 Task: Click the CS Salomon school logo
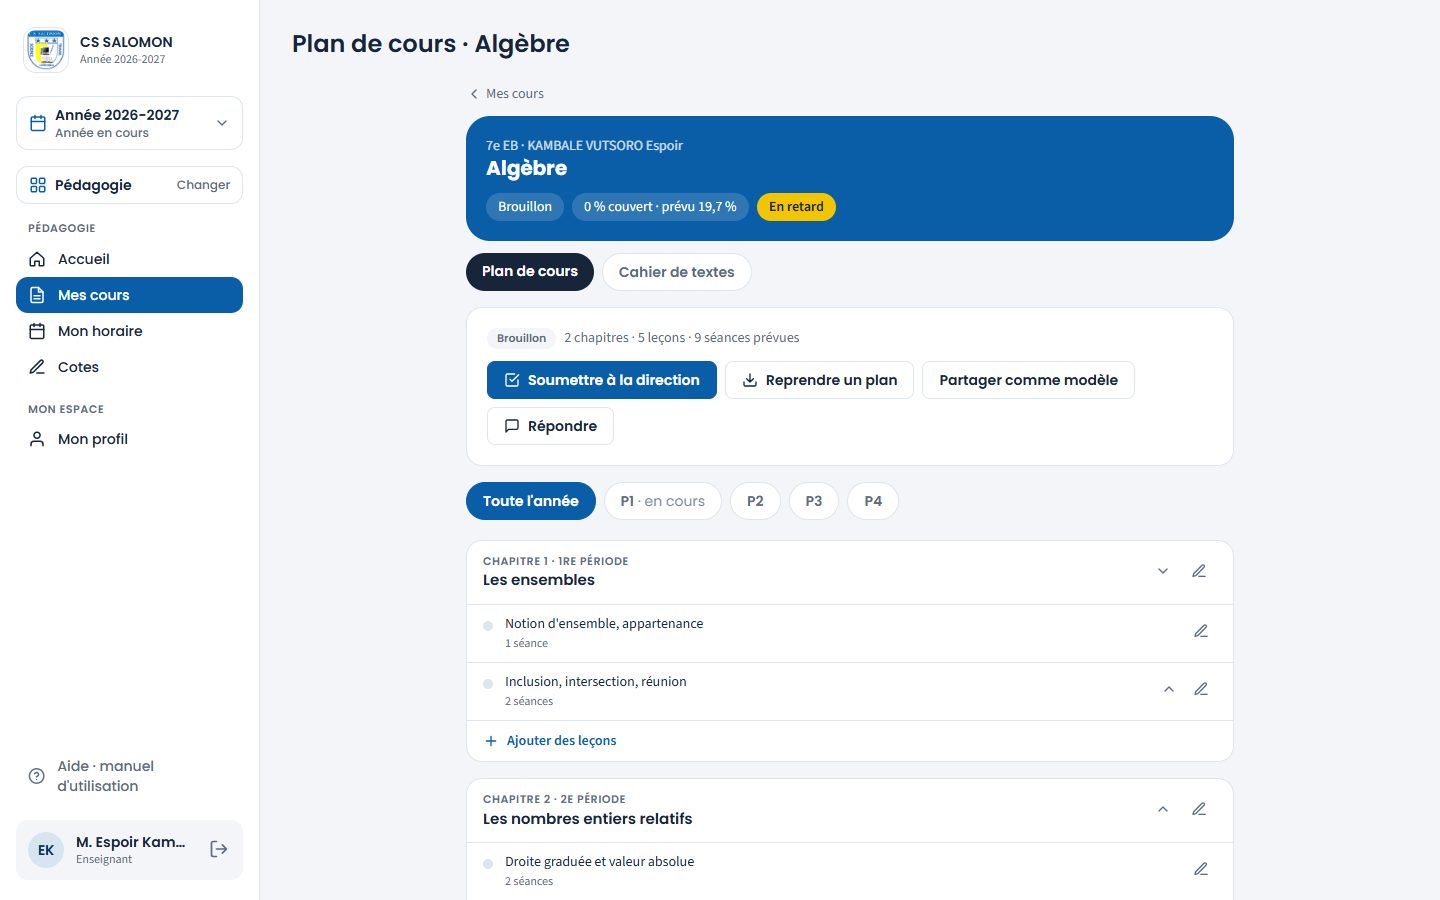pyautogui.click(x=46, y=50)
